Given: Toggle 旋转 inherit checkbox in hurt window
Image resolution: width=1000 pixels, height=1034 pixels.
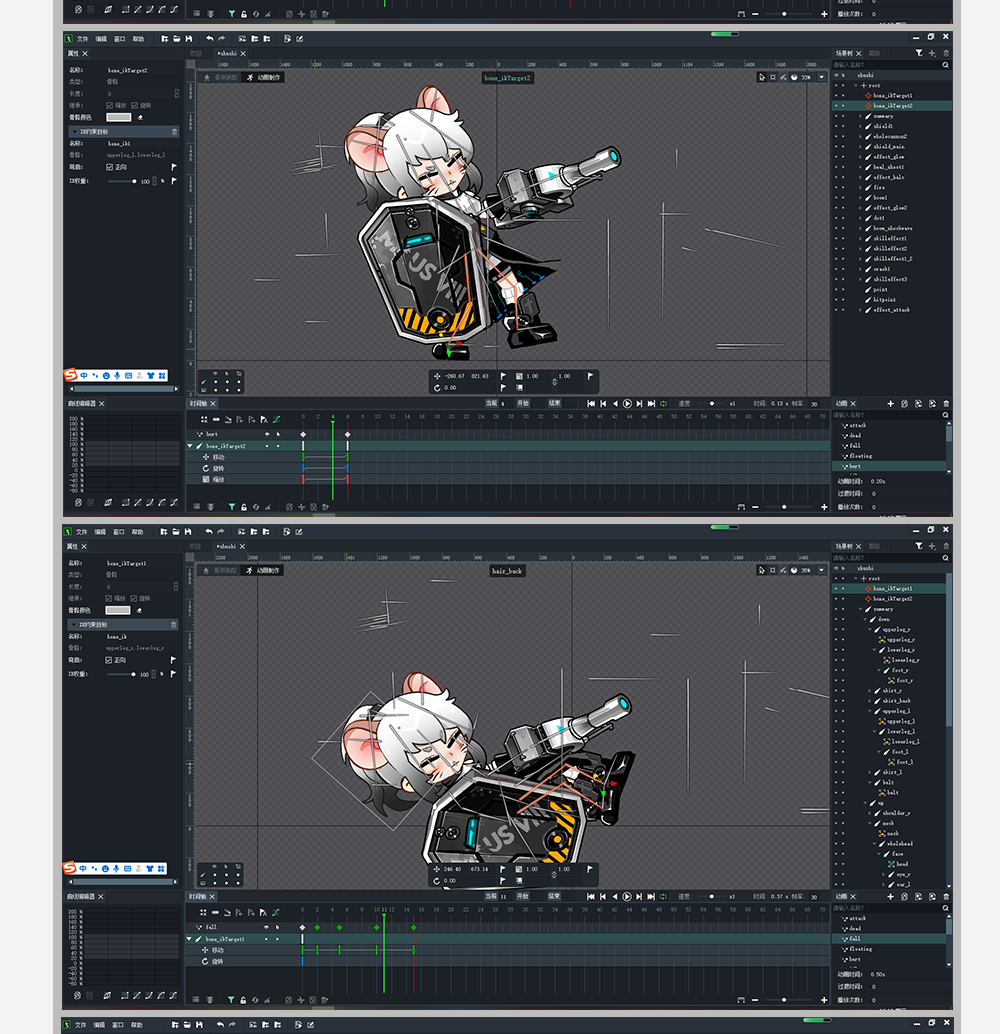Looking at the screenshot, I should [x=135, y=106].
